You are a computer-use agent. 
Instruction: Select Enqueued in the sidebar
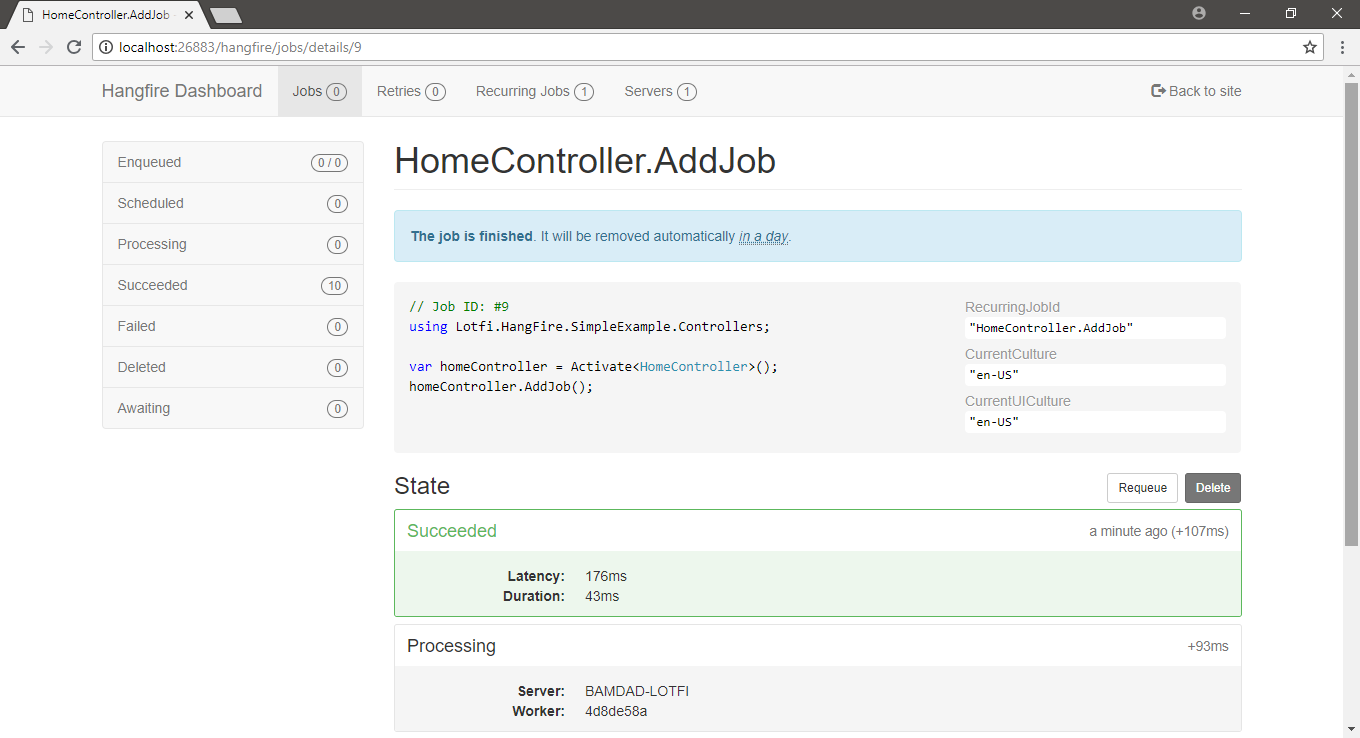[x=233, y=162]
